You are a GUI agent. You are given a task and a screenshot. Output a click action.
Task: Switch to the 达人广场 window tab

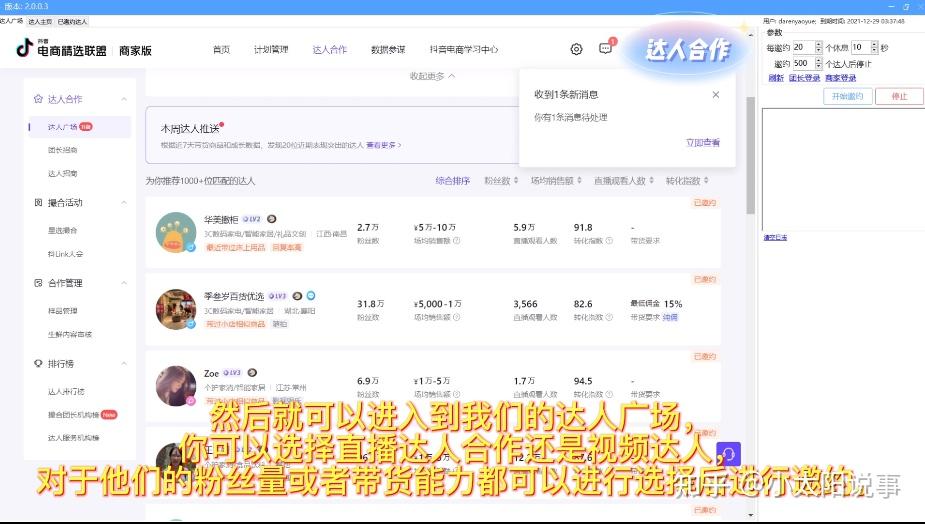(11, 21)
